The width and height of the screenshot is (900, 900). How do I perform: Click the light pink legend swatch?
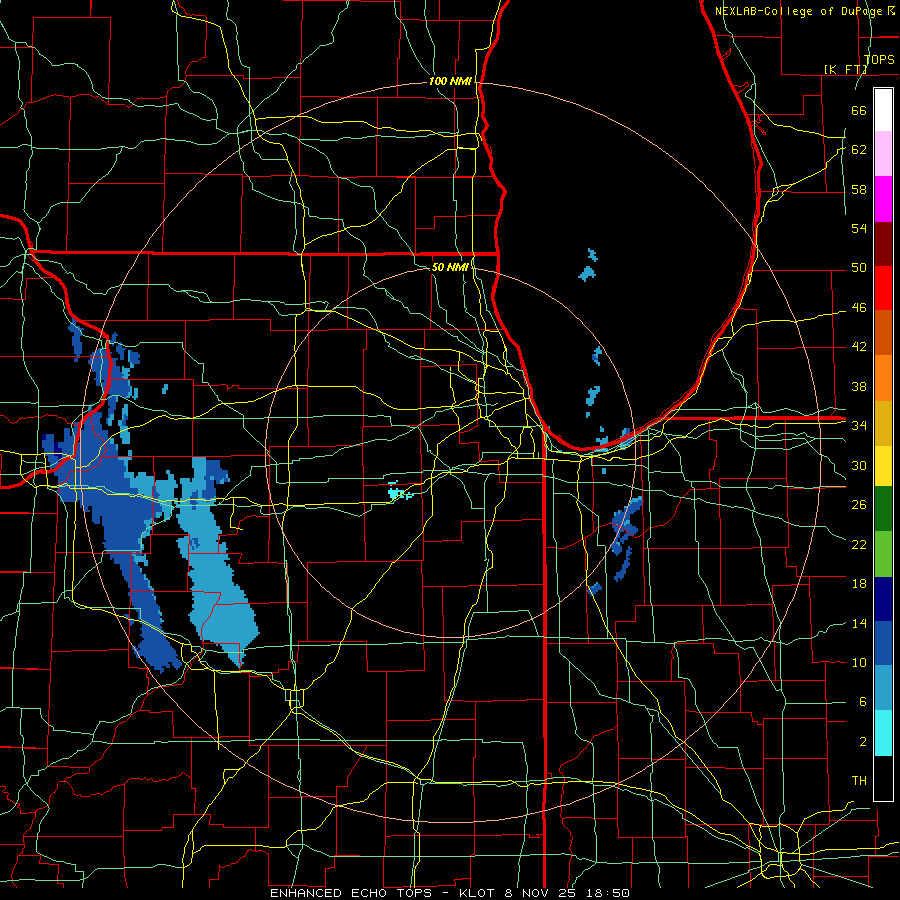point(883,154)
